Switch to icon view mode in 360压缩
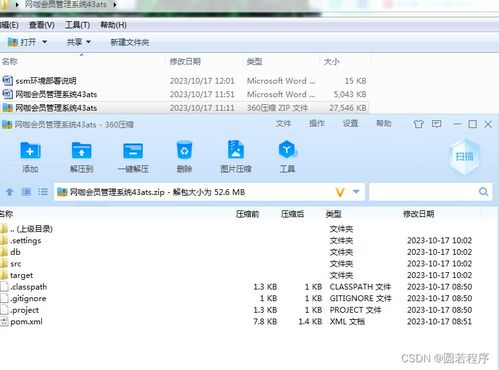The image size is (499, 370). [x=26, y=192]
